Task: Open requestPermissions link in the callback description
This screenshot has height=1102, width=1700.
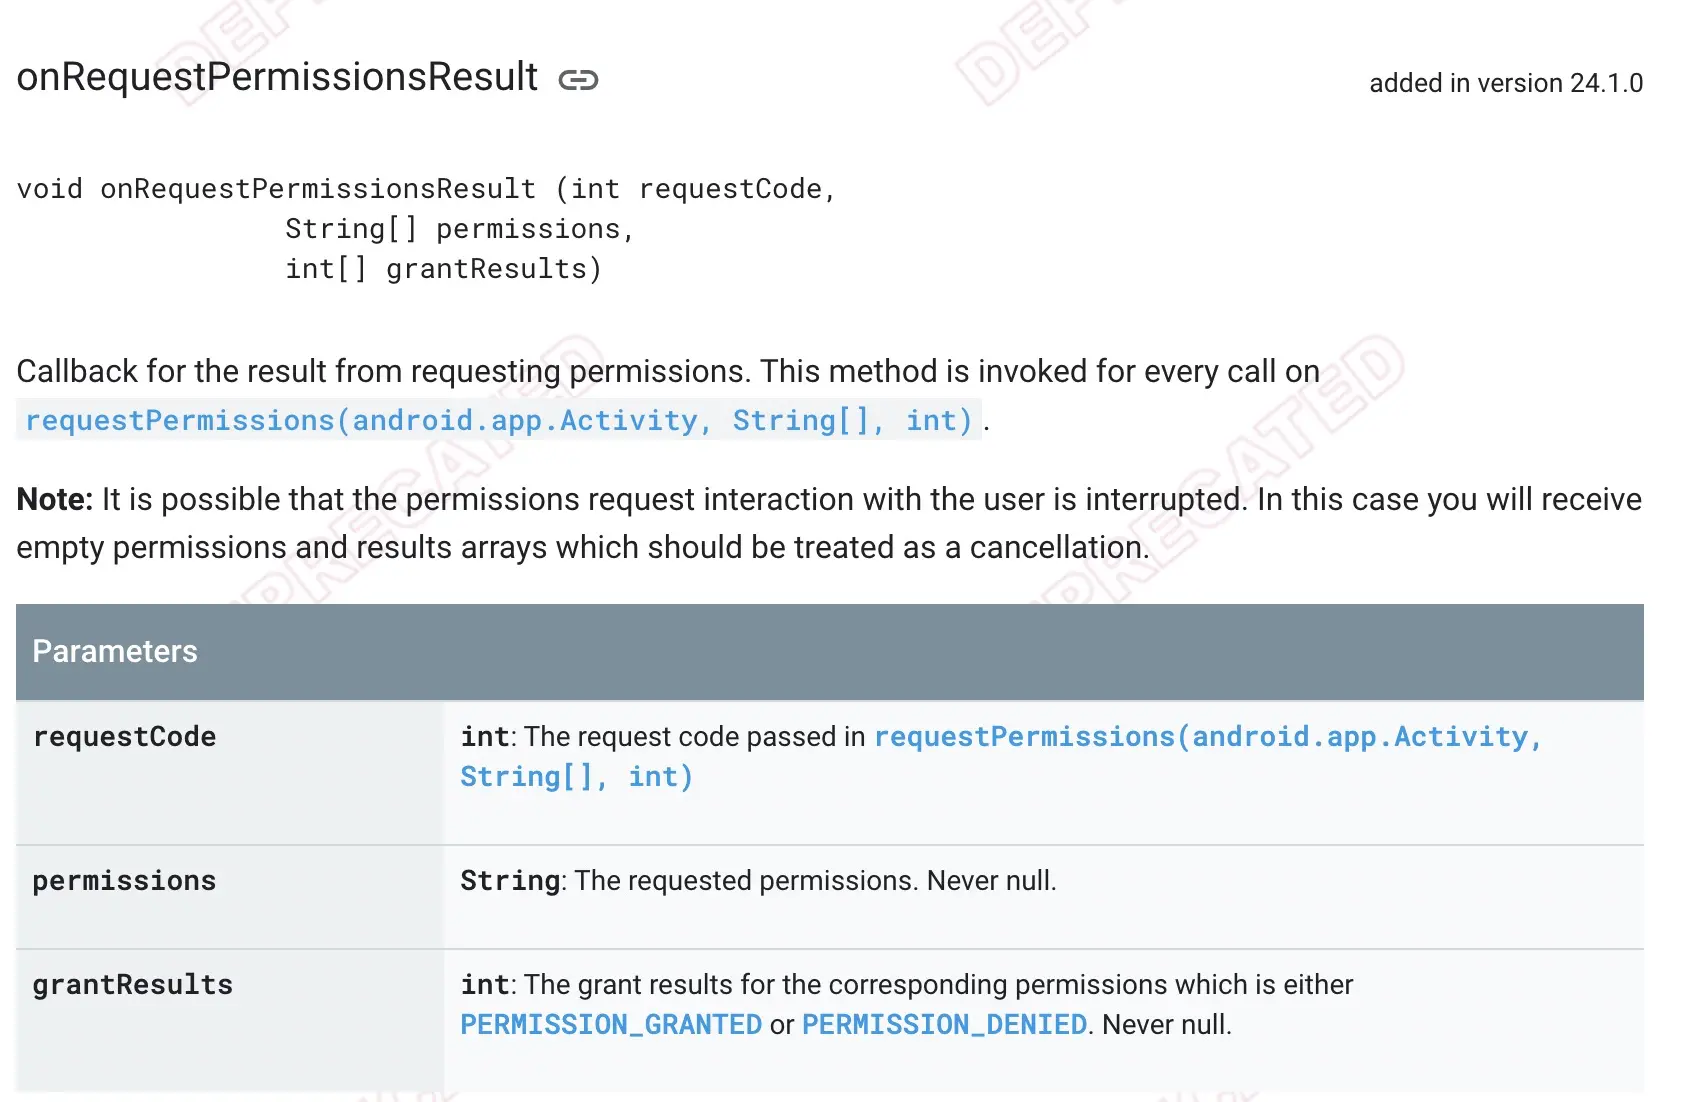Action: (498, 421)
